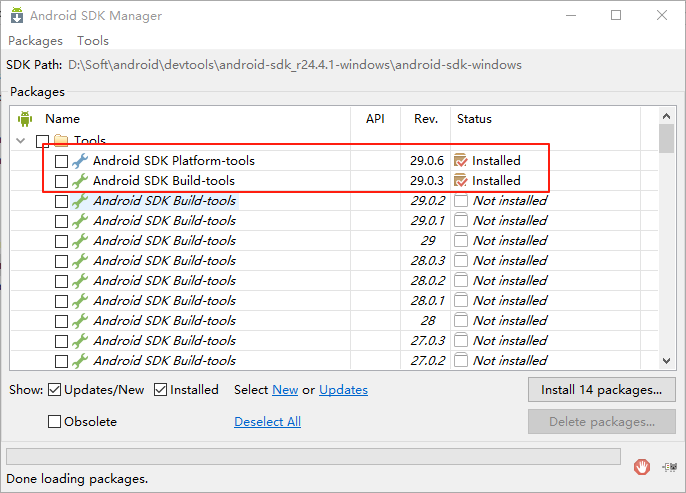Image resolution: width=686 pixels, height=493 pixels.
Task: Click the Installed text for Build-tools 29.0.3
Action: (496, 181)
